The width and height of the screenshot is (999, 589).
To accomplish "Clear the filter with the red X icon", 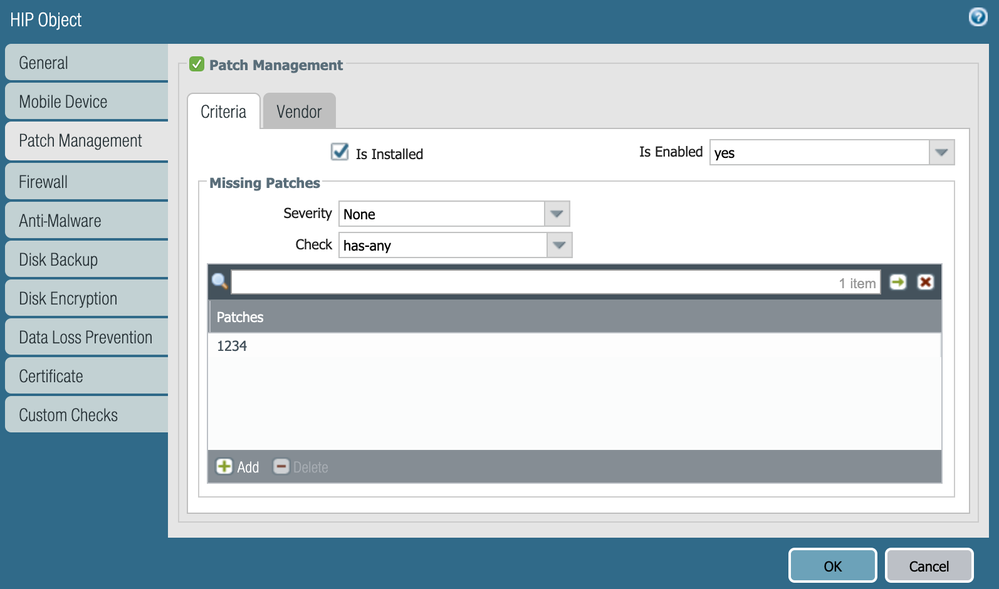I will click(x=925, y=282).
